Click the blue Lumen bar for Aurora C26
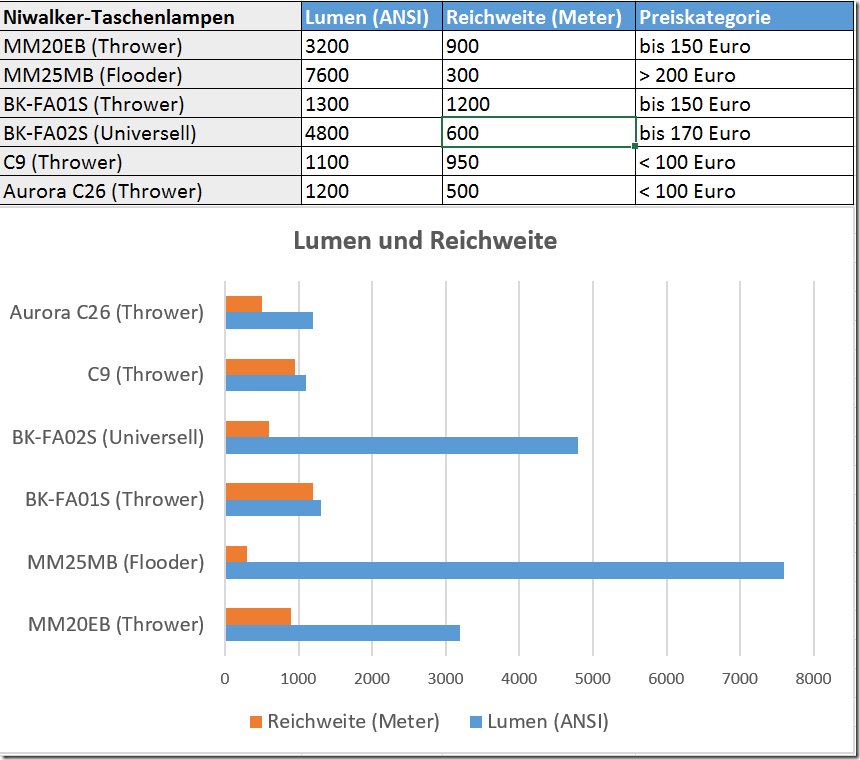The width and height of the screenshot is (860, 760). (x=269, y=321)
